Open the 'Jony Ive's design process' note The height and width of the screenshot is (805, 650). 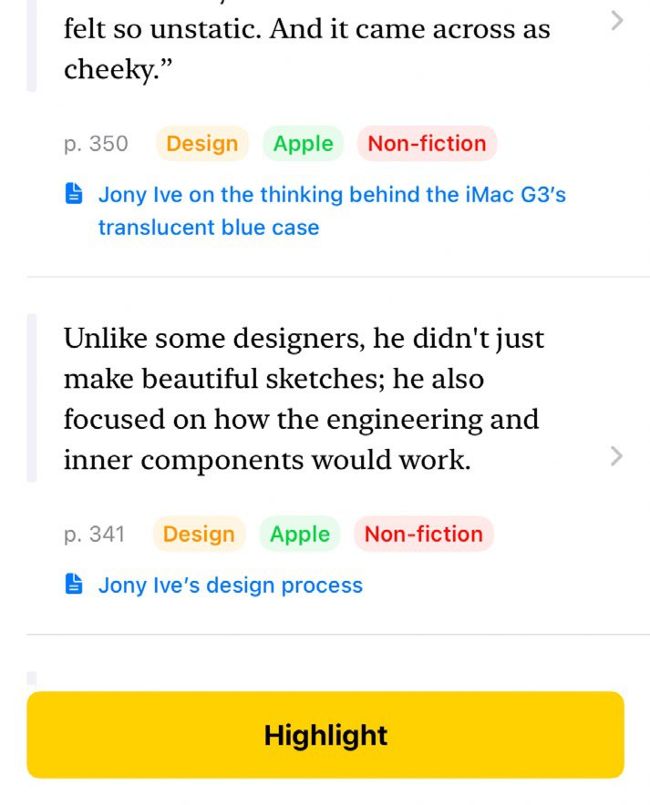[x=230, y=585]
